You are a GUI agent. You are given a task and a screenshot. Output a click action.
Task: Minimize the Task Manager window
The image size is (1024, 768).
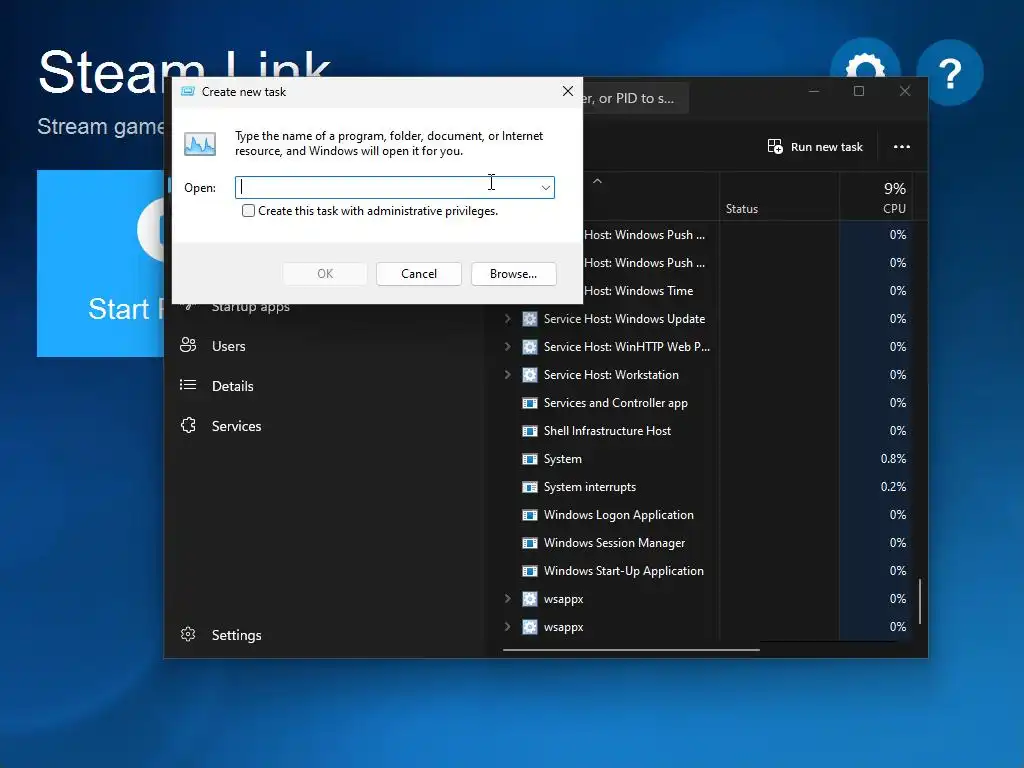coord(814,91)
